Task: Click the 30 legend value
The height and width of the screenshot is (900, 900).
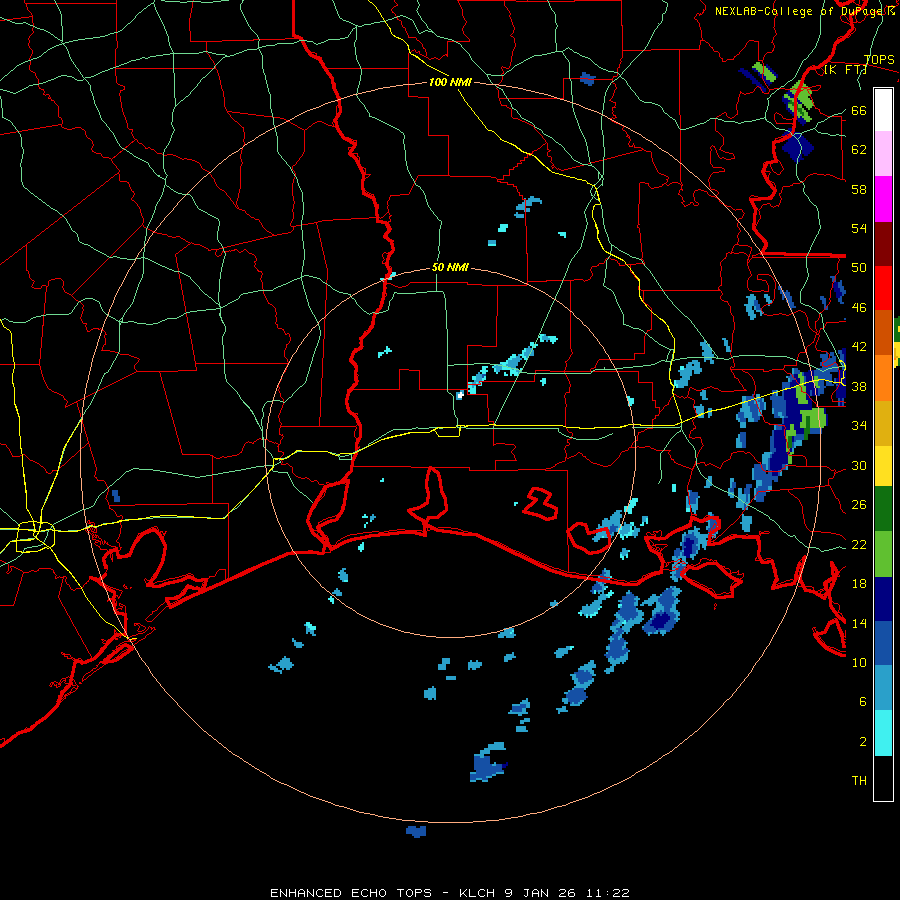Action: pos(859,465)
